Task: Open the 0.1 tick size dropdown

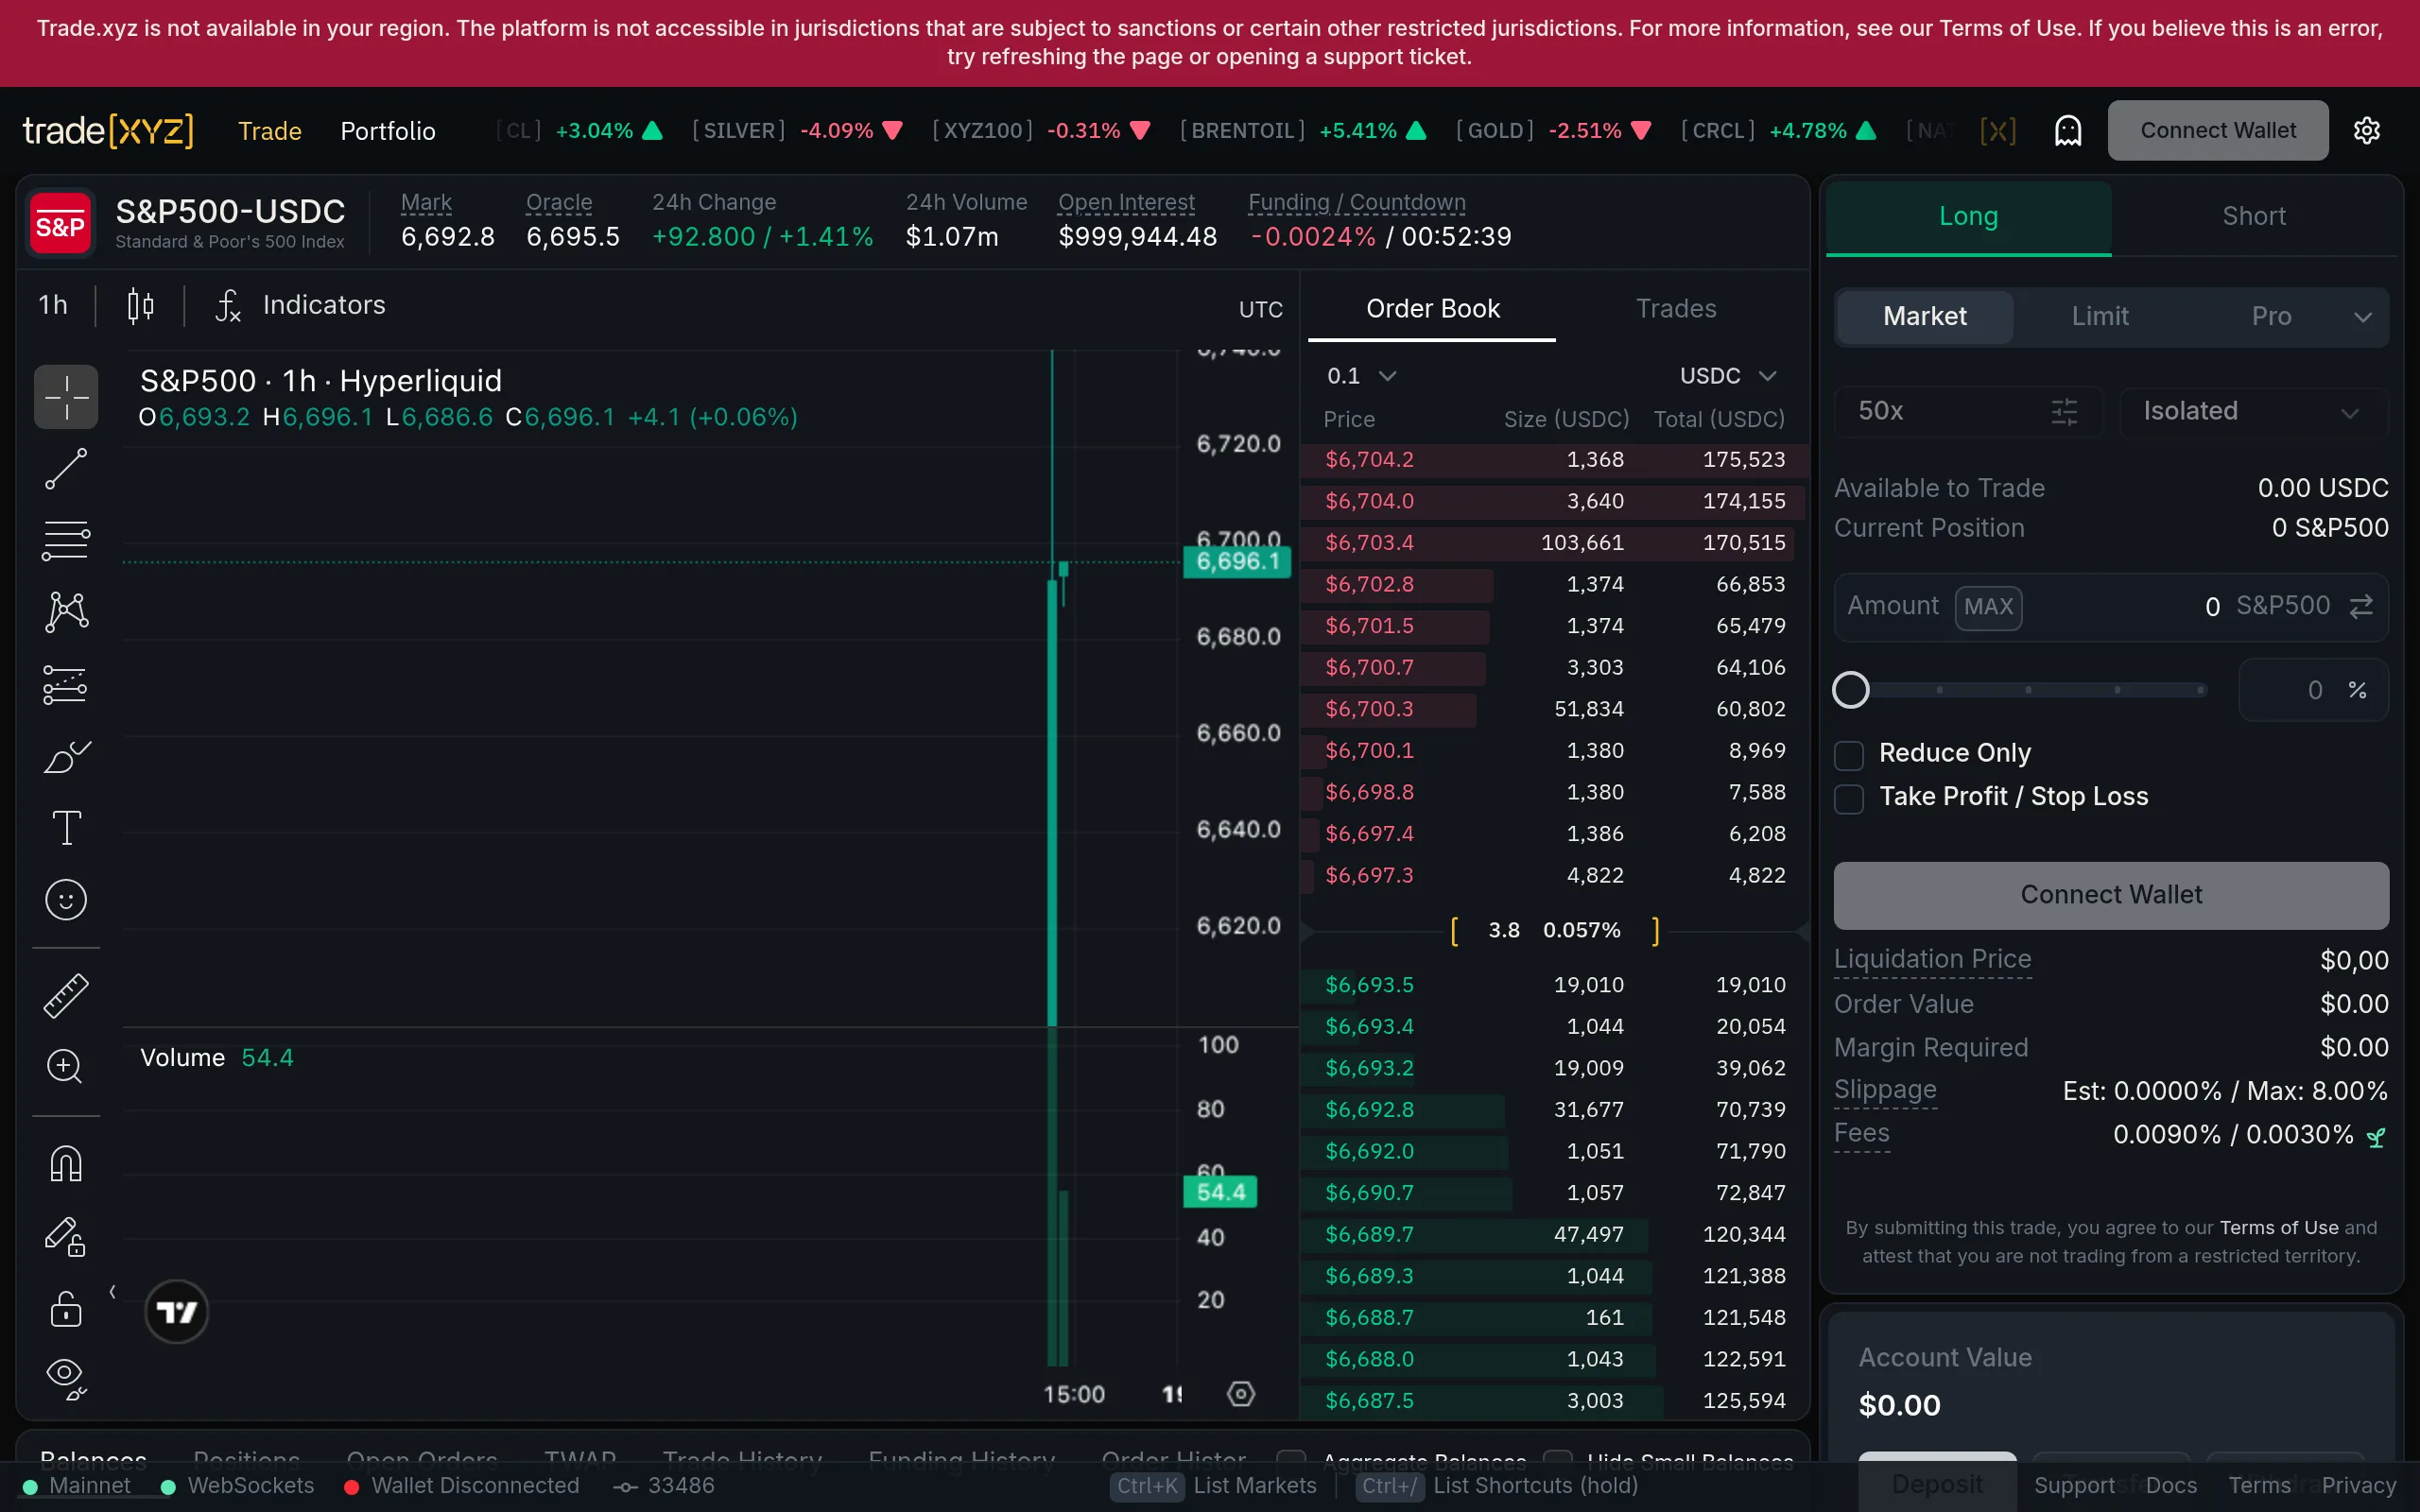Action: 1360,375
